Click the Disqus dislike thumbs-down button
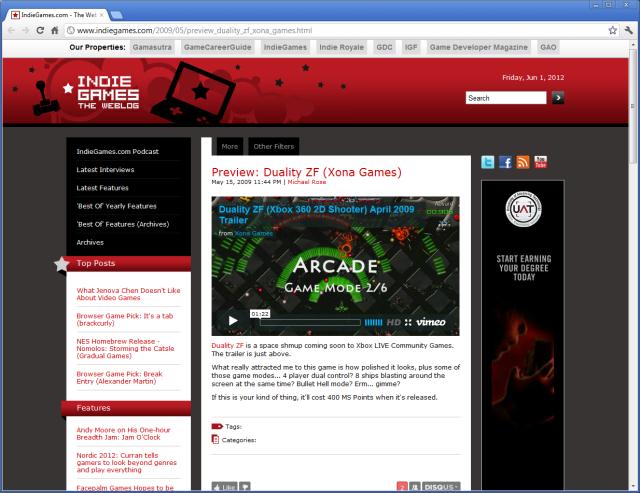Image resolution: width=640 pixels, height=493 pixels. pos(244,486)
